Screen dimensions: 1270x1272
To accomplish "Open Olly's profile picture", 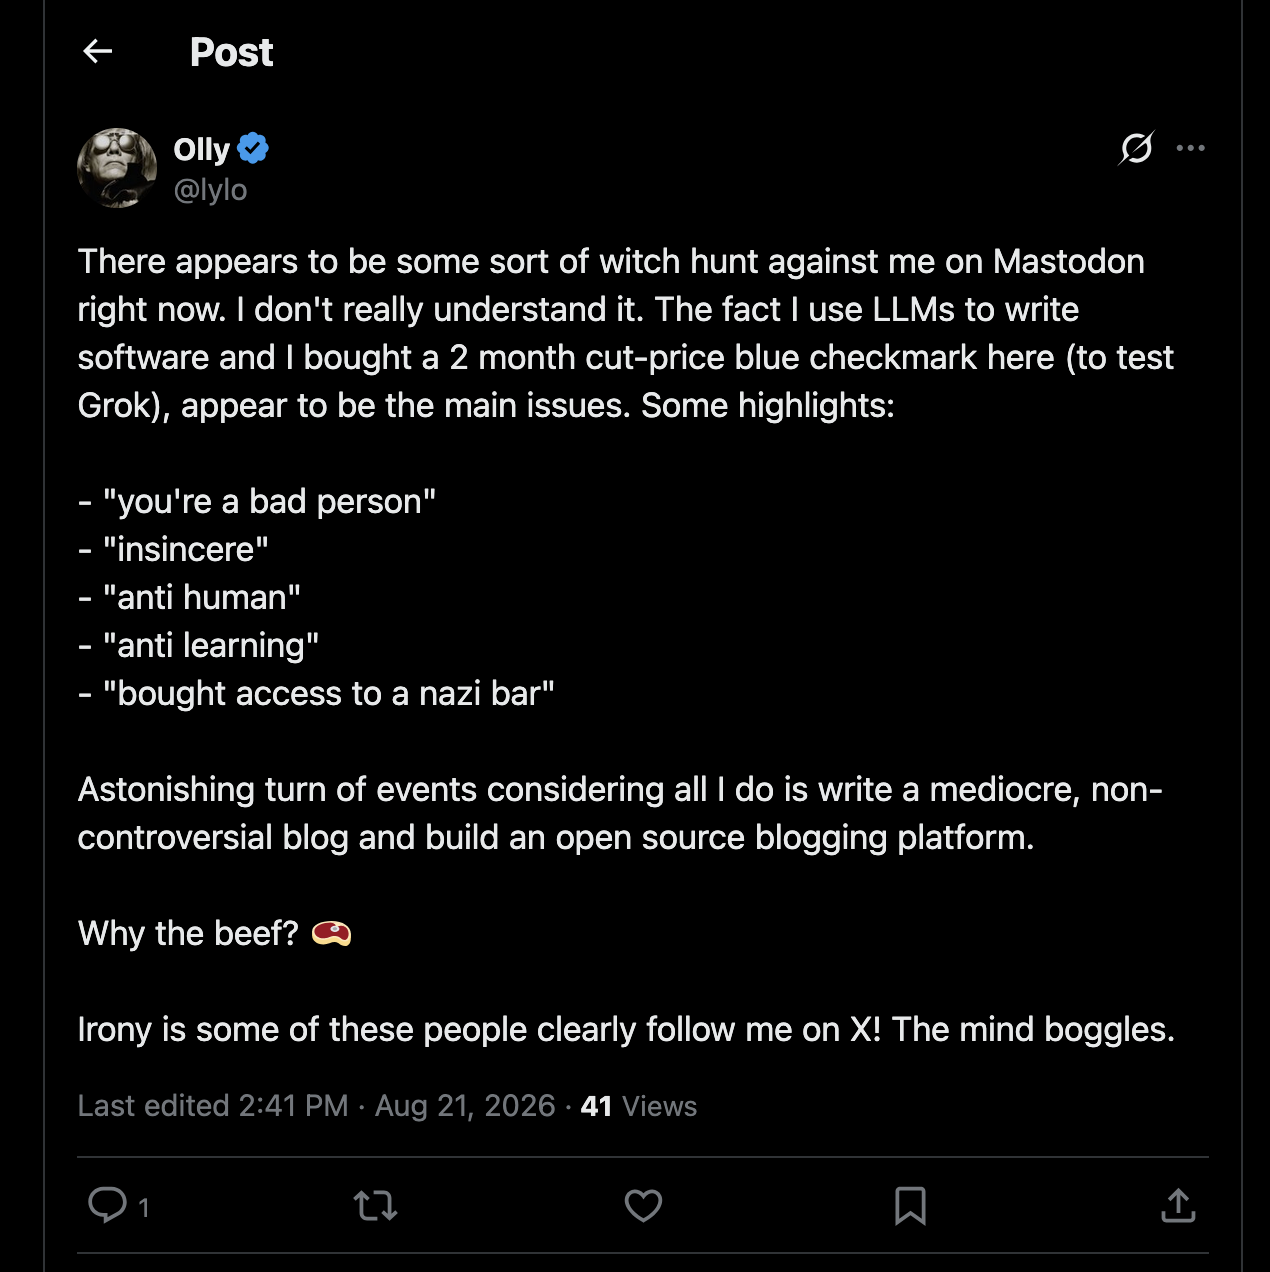I will tap(117, 168).
